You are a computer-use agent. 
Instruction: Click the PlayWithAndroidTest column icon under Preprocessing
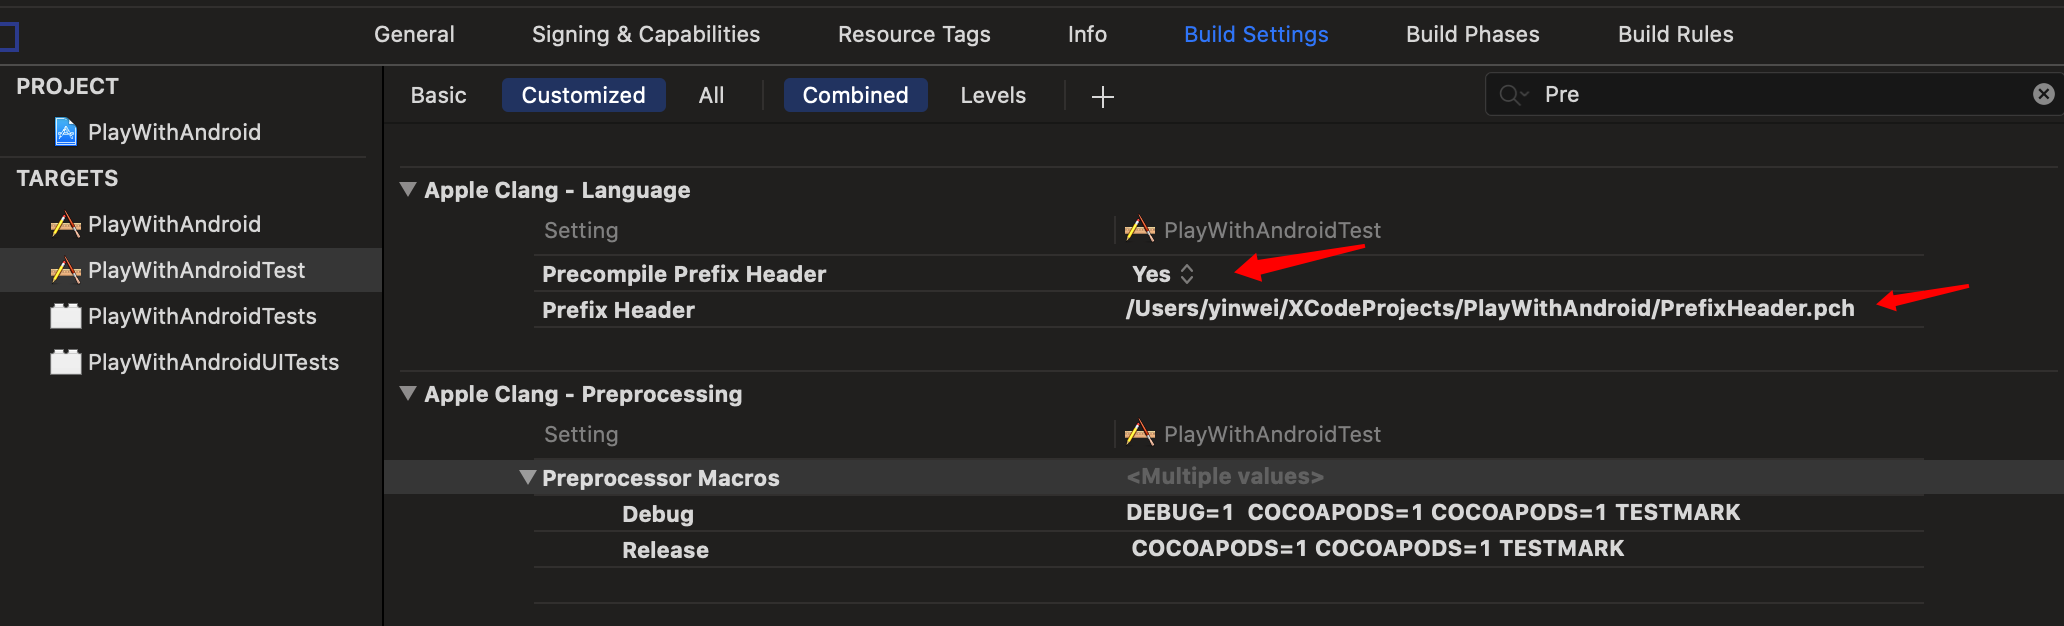click(1140, 434)
